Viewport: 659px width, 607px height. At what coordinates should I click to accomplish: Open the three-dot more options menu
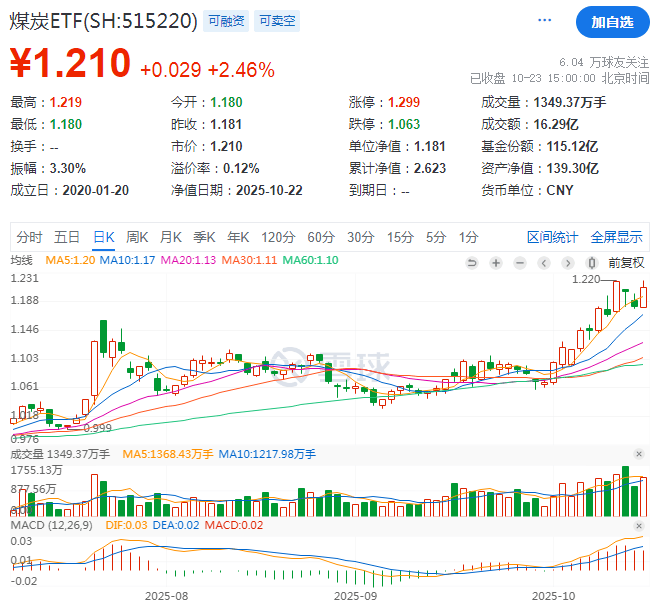544,21
